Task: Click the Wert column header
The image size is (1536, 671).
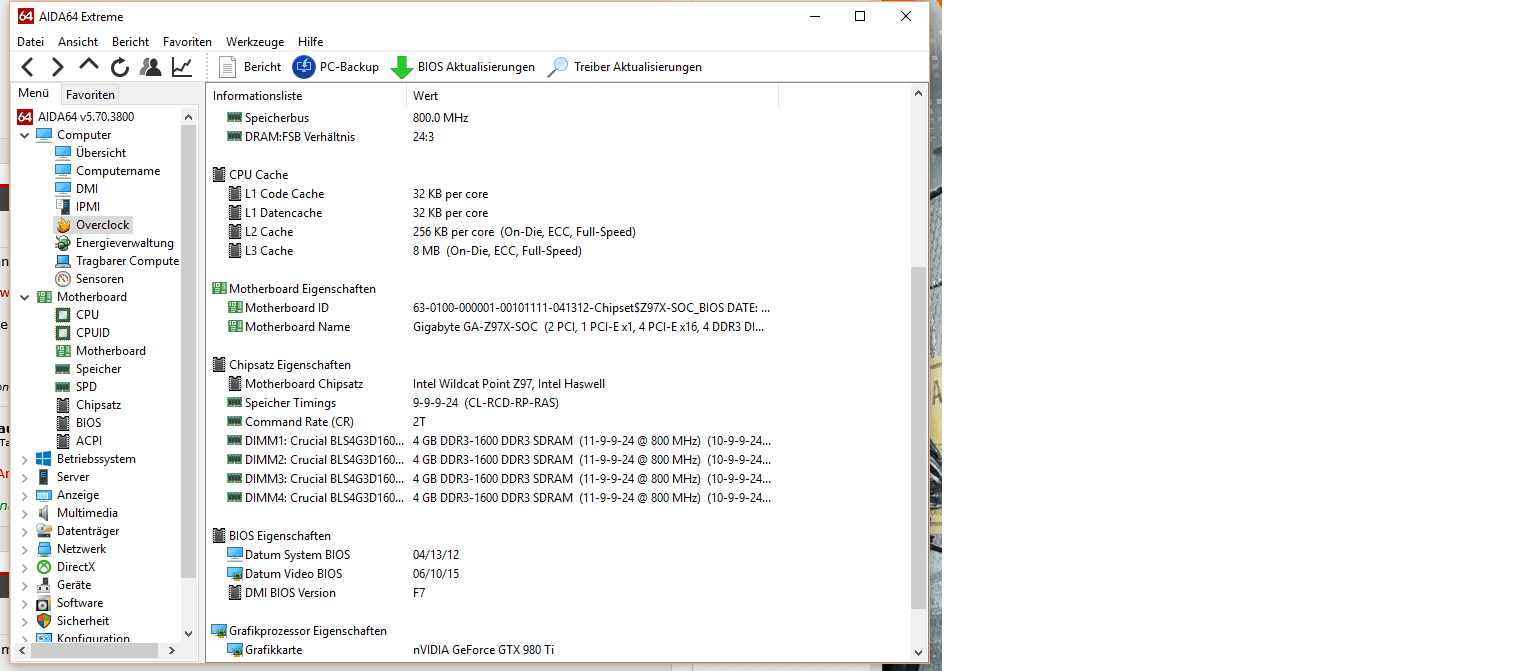Action: coord(593,96)
